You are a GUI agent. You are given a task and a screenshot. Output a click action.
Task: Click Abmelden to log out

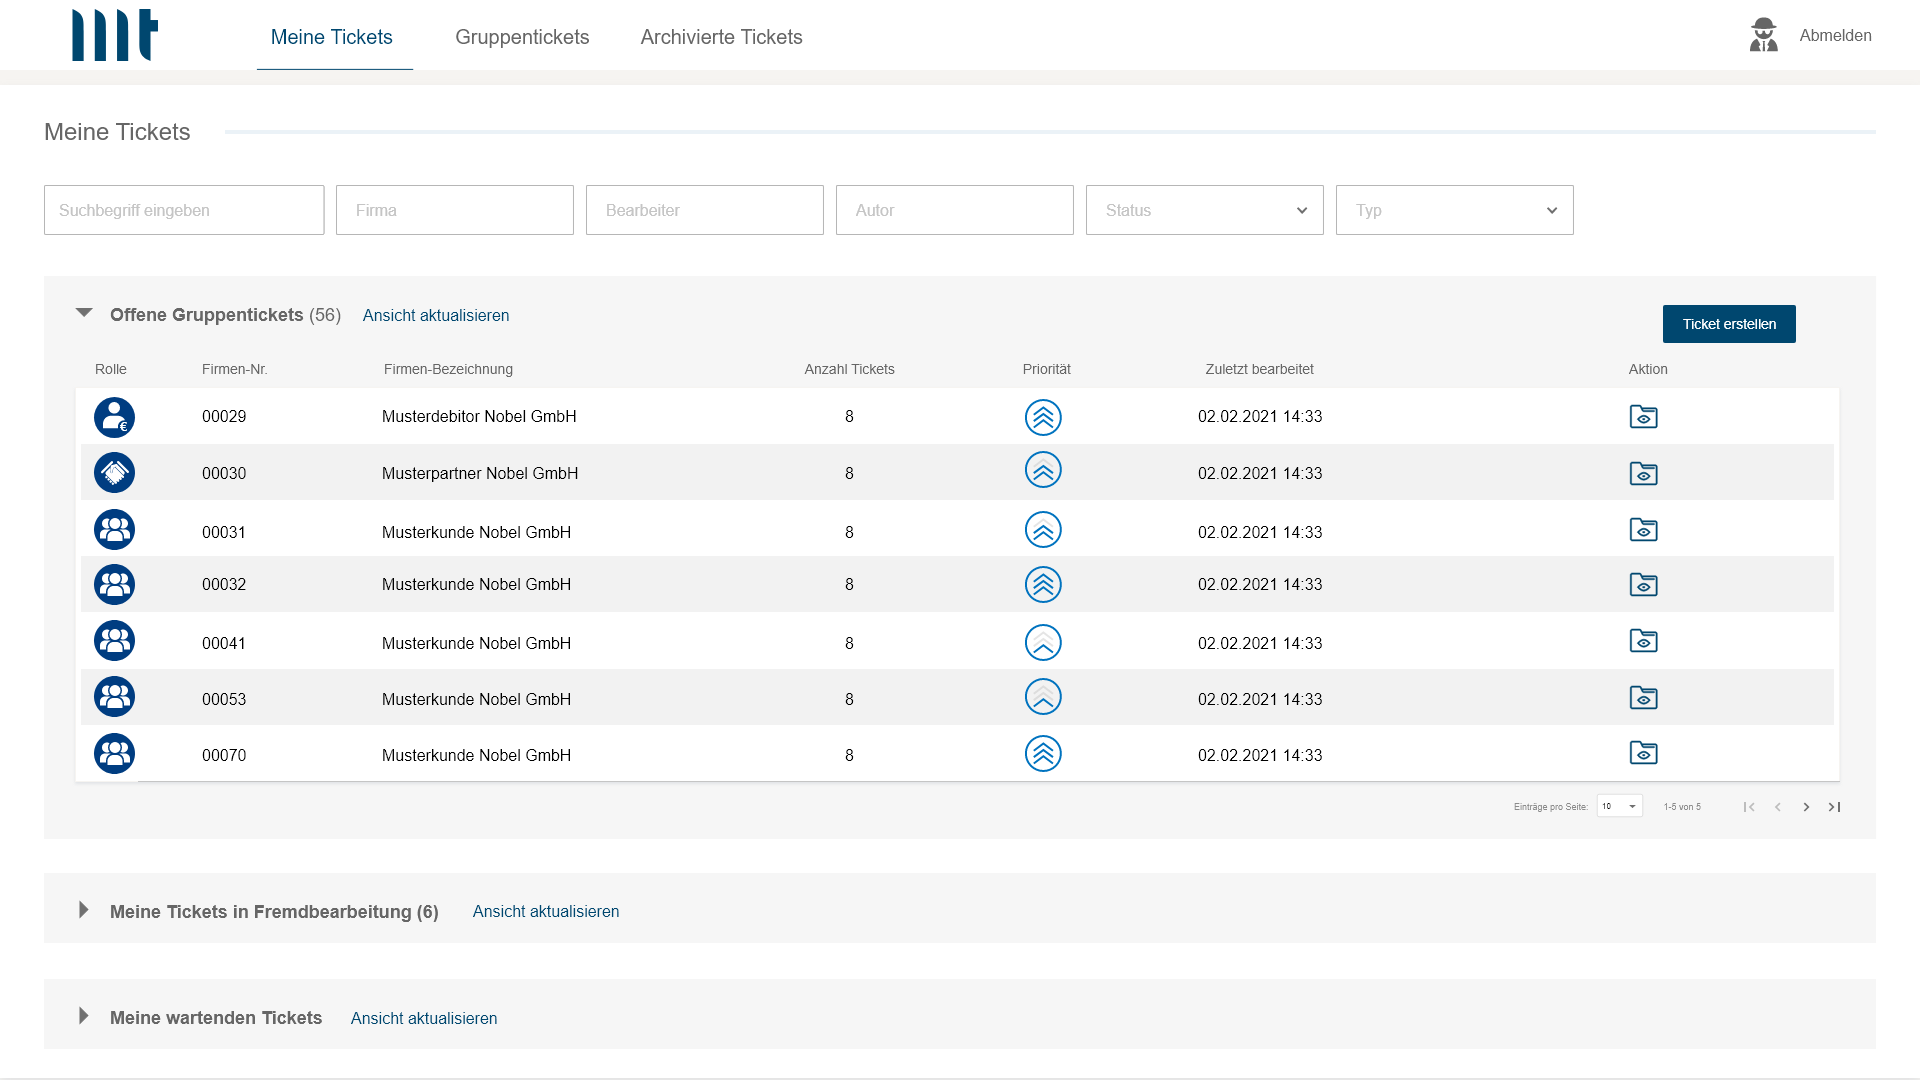pyautogui.click(x=1835, y=35)
